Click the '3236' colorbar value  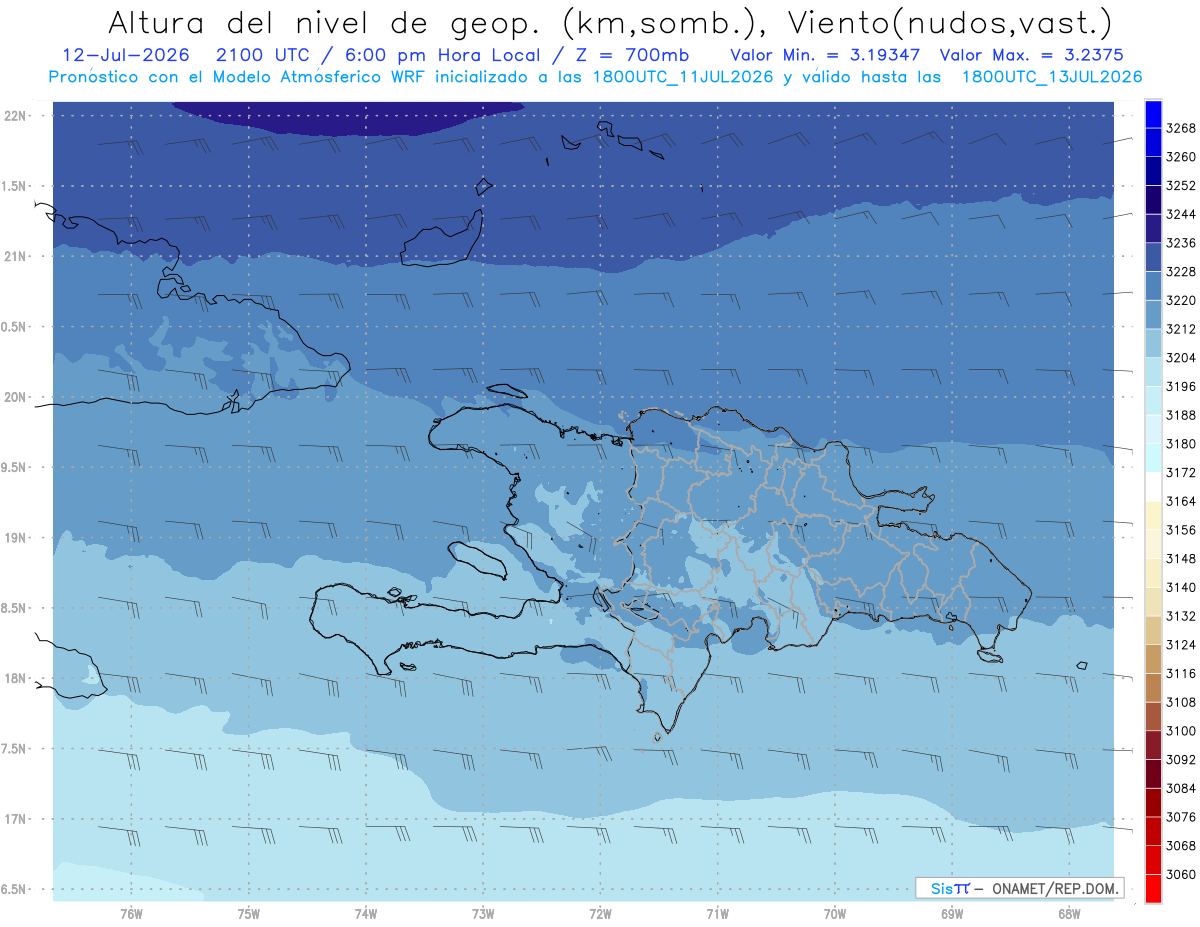1181,243
